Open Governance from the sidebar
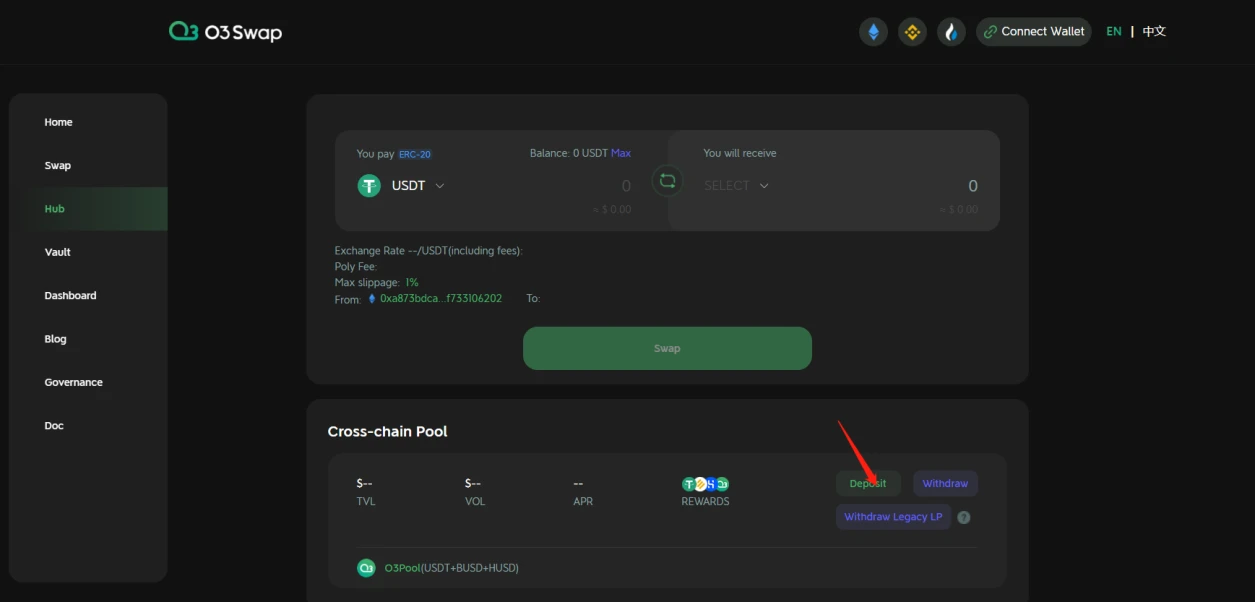This screenshot has width=1255, height=602. [x=73, y=383]
